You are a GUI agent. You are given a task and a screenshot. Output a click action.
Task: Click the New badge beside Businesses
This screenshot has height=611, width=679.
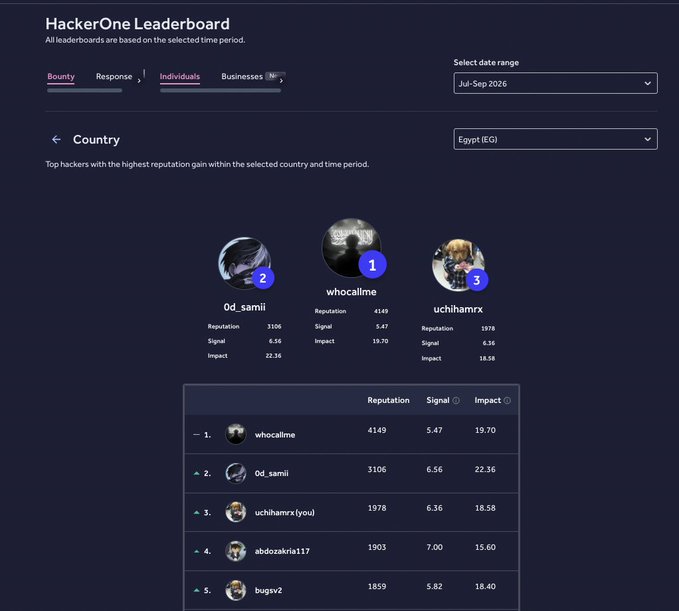[273, 76]
